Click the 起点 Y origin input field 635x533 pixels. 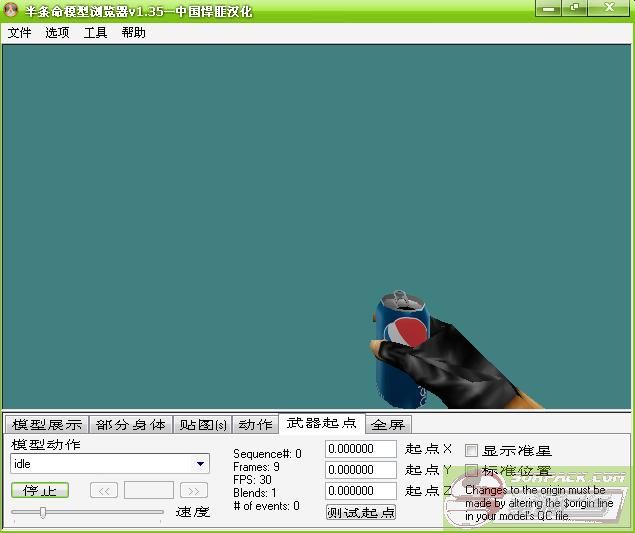361,470
